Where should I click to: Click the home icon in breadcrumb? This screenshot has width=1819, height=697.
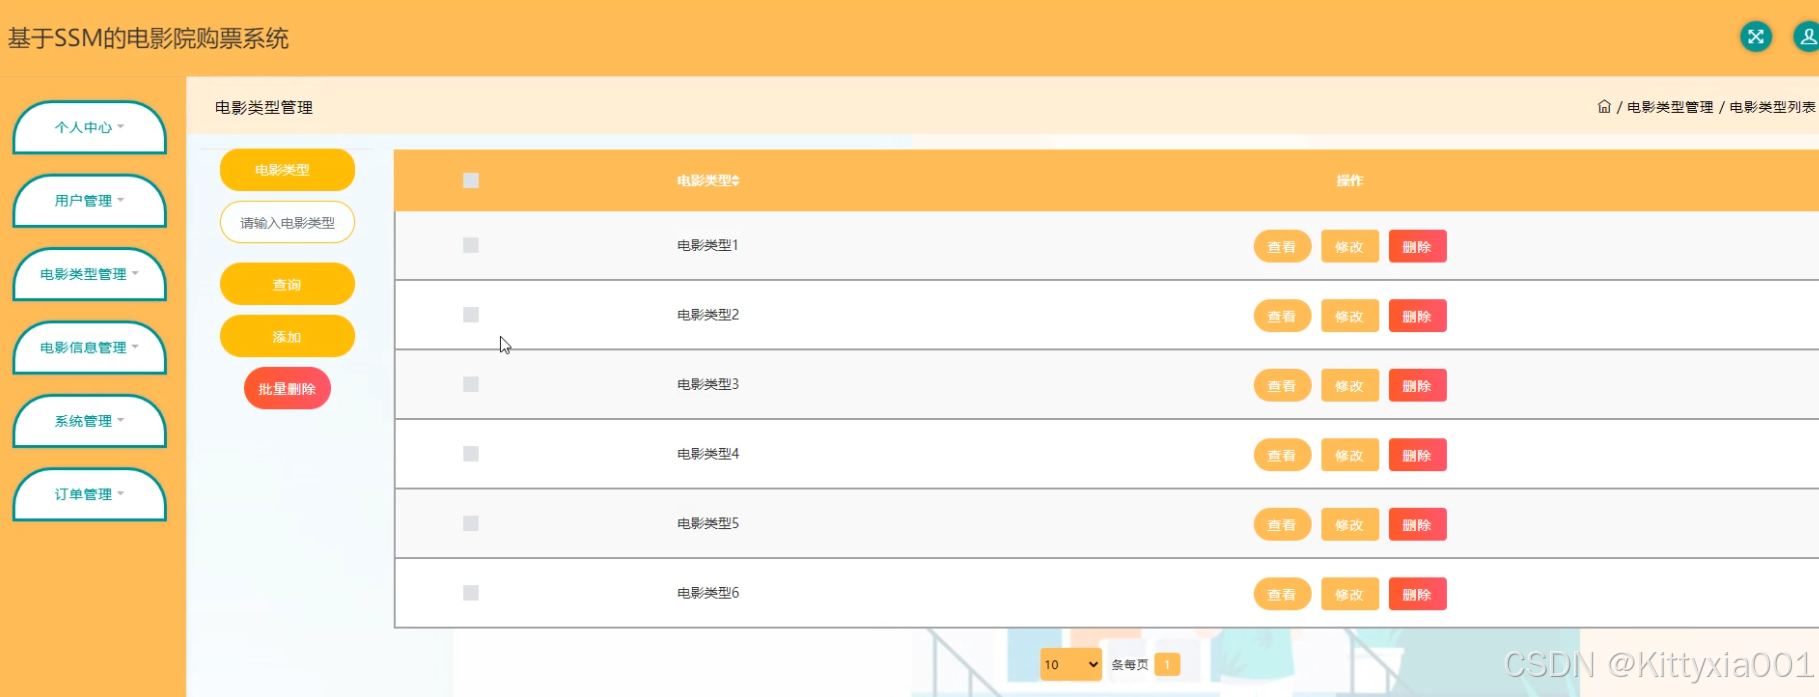pos(1604,107)
